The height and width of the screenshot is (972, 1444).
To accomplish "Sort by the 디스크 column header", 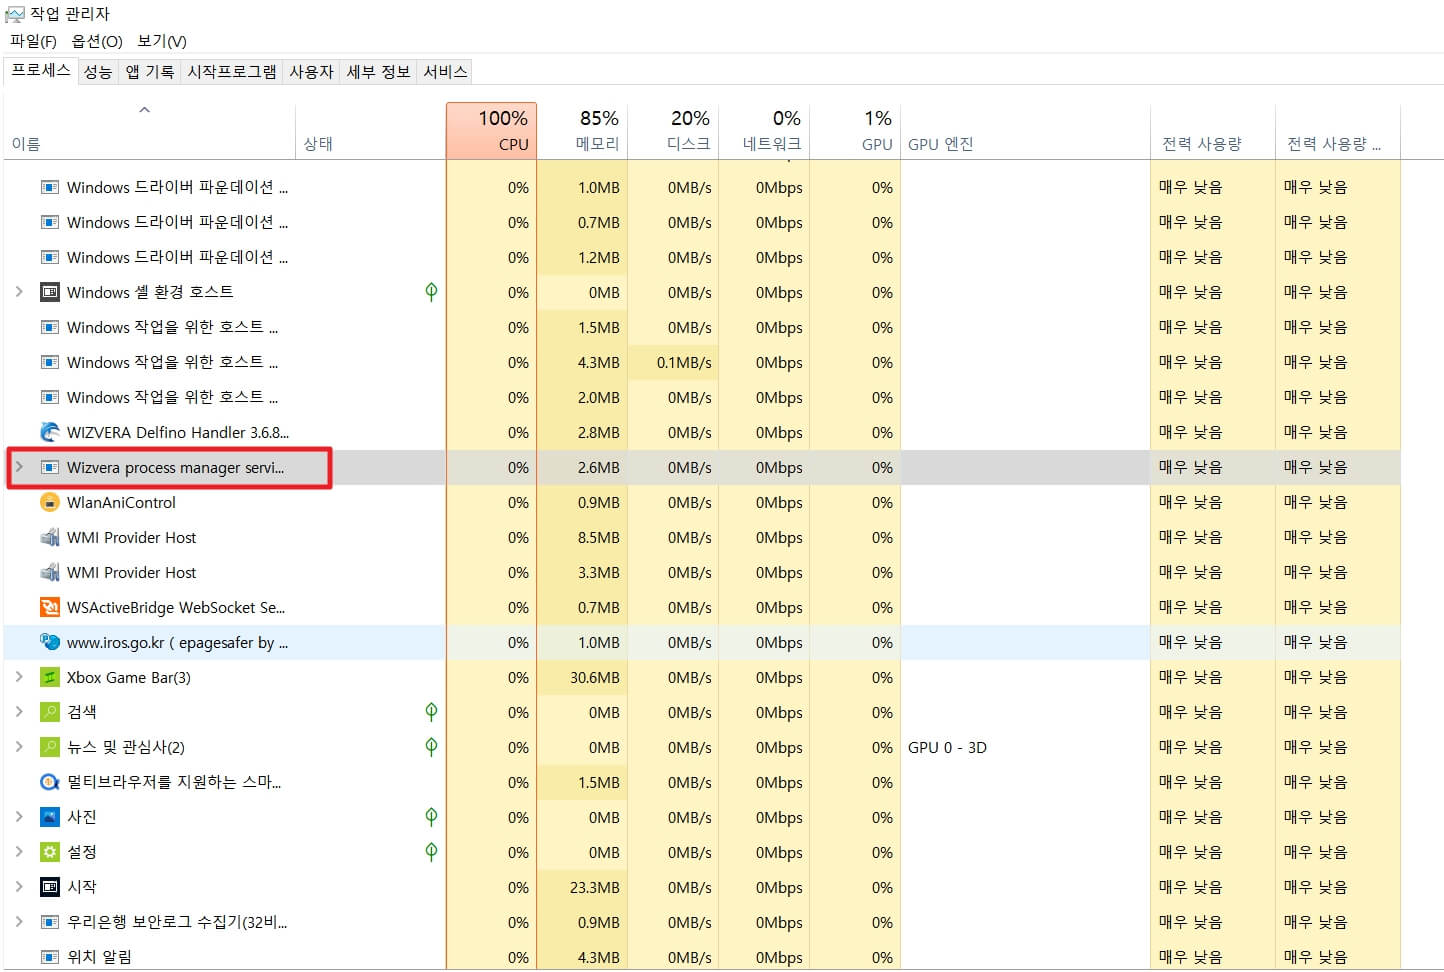I will coord(674,131).
